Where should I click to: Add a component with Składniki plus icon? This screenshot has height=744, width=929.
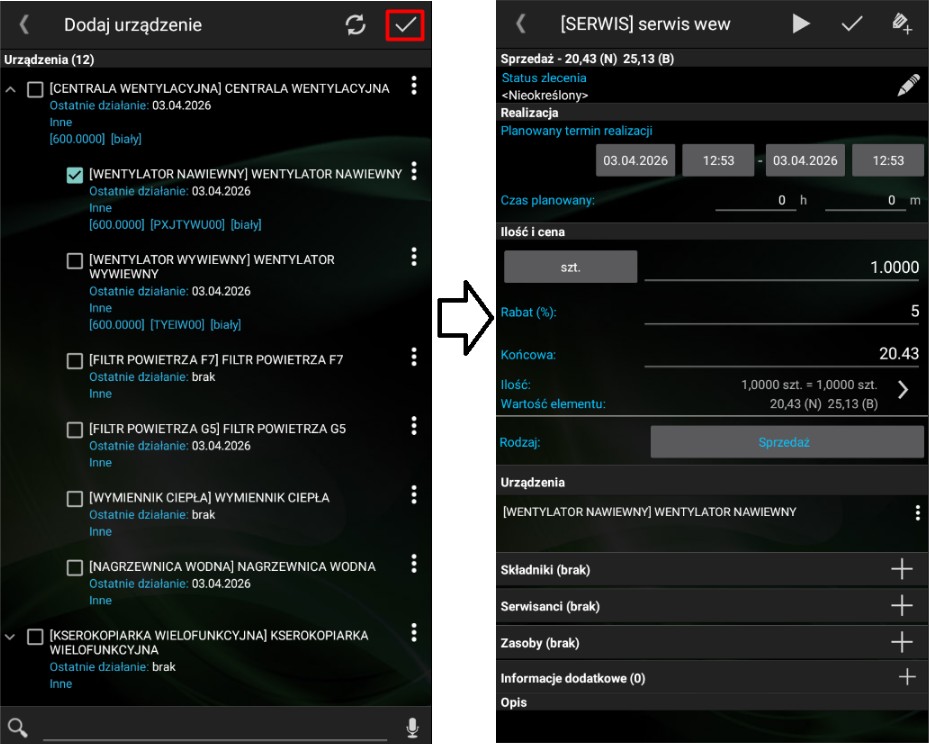[x=901, y=569]
